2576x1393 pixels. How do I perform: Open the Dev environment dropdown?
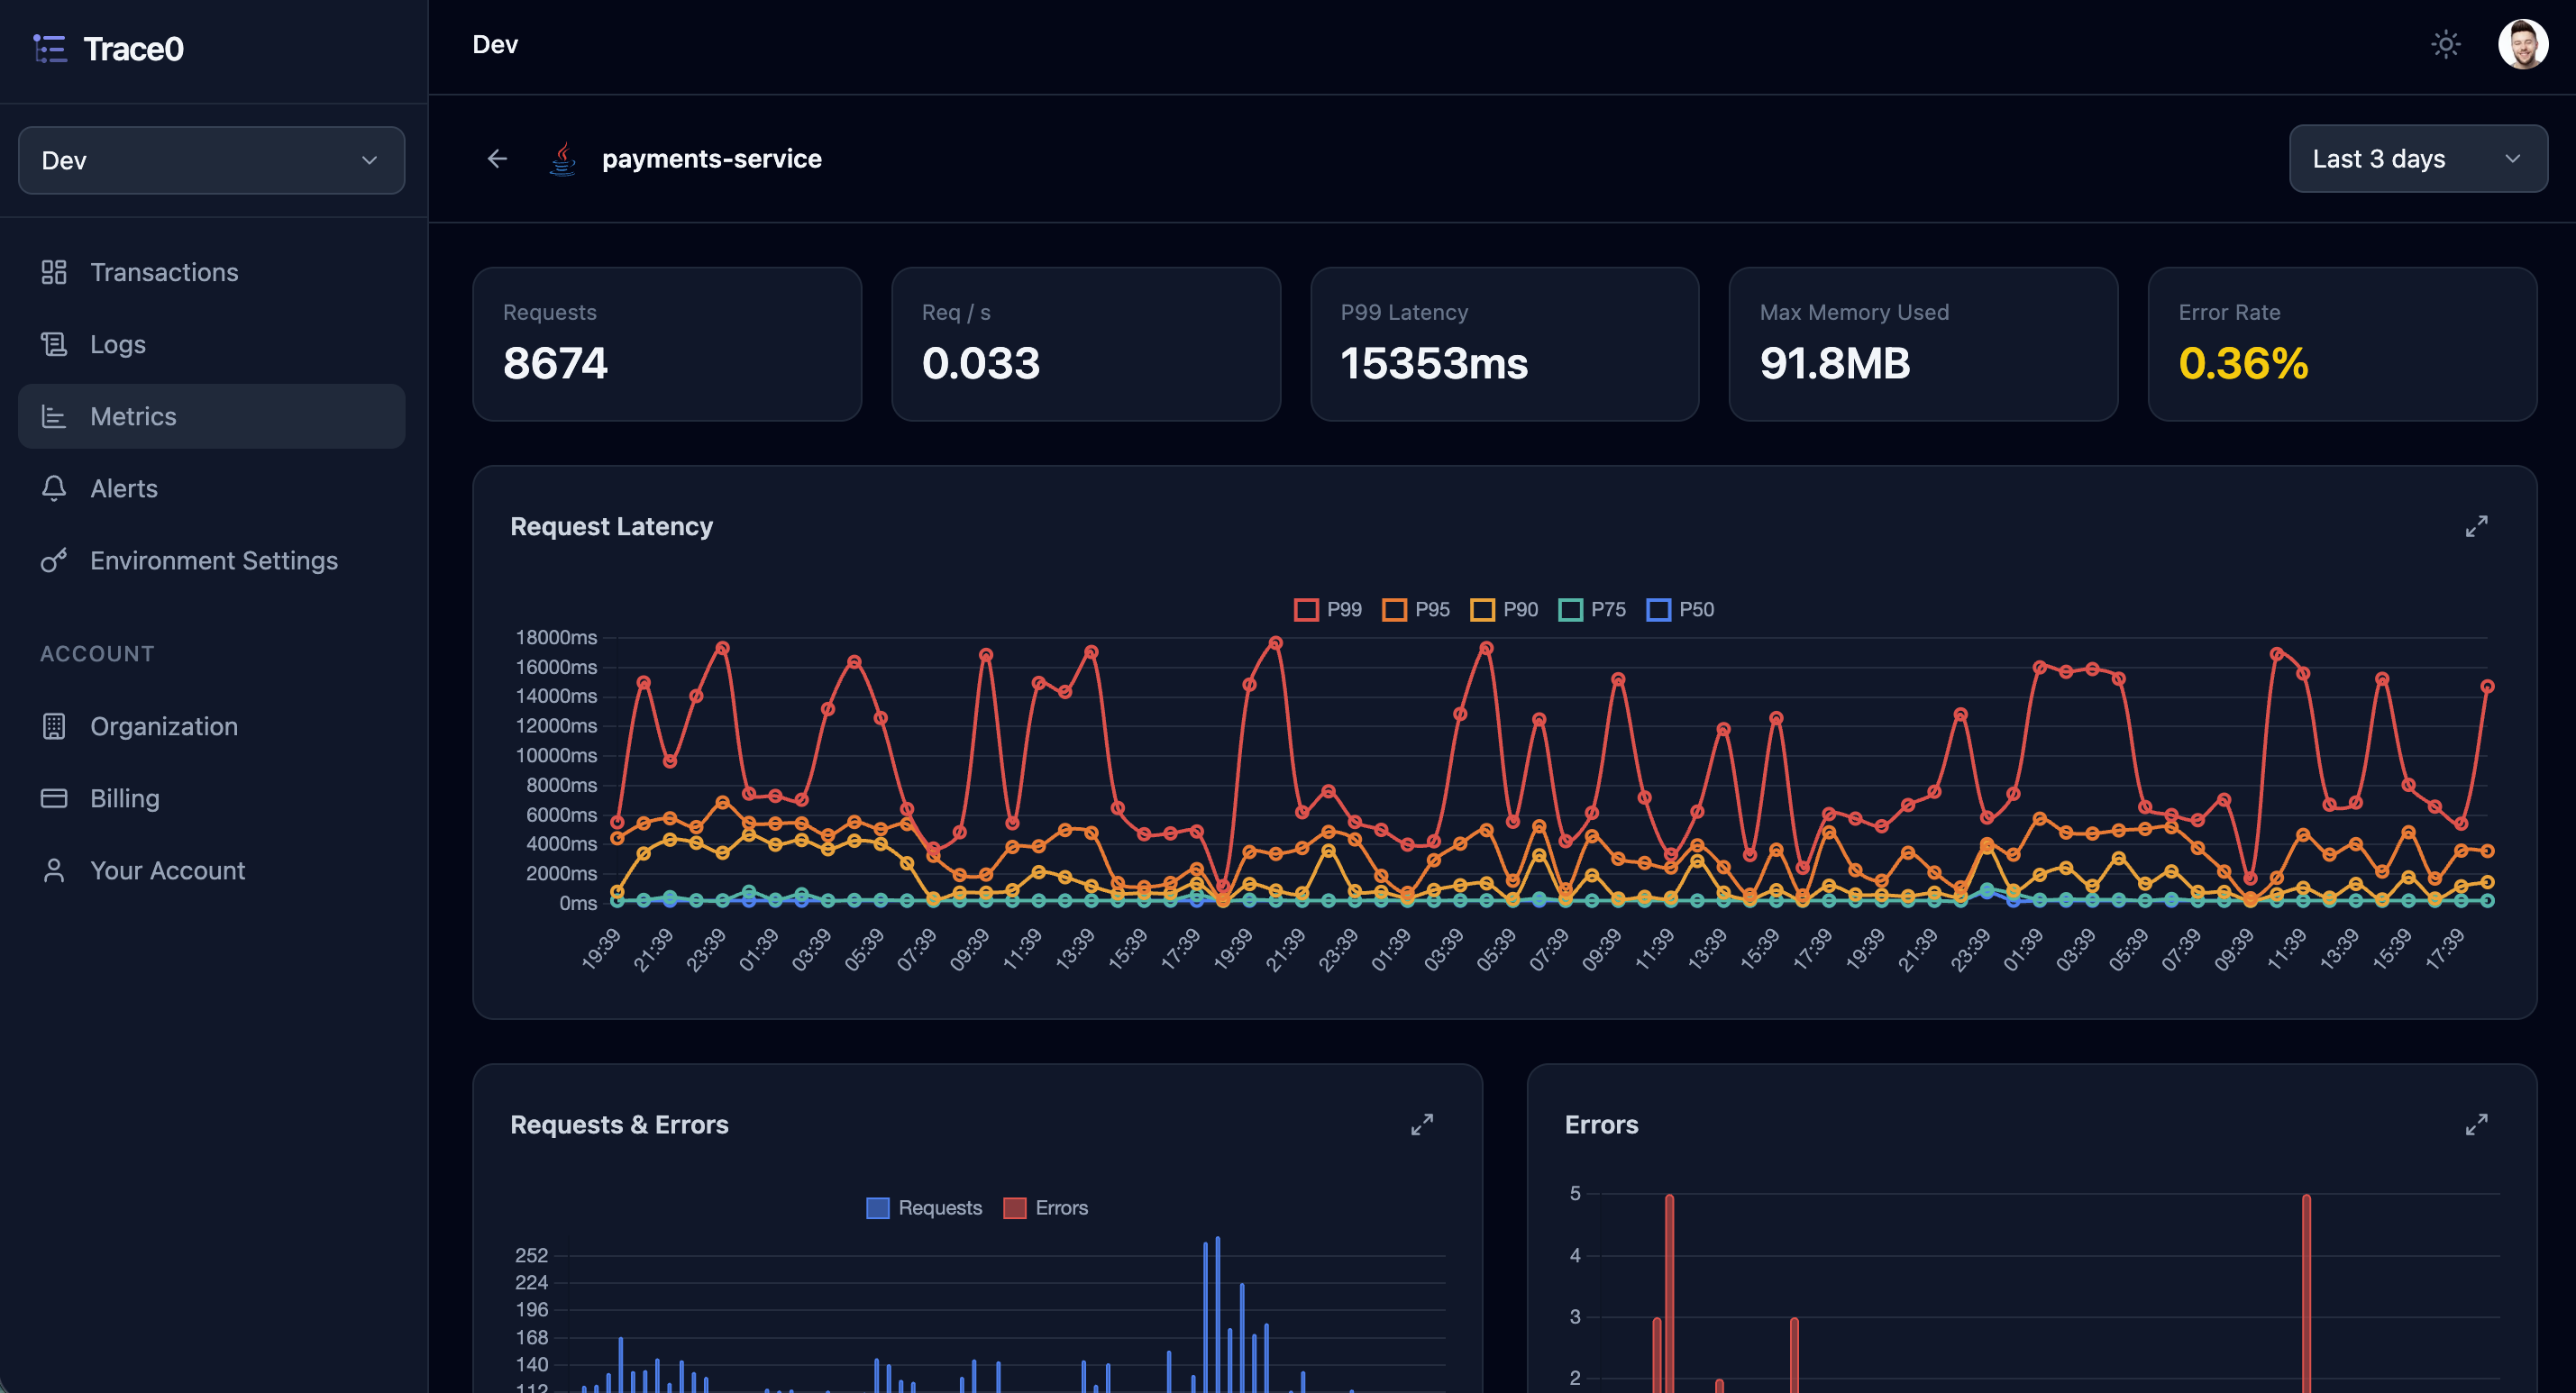211,160
